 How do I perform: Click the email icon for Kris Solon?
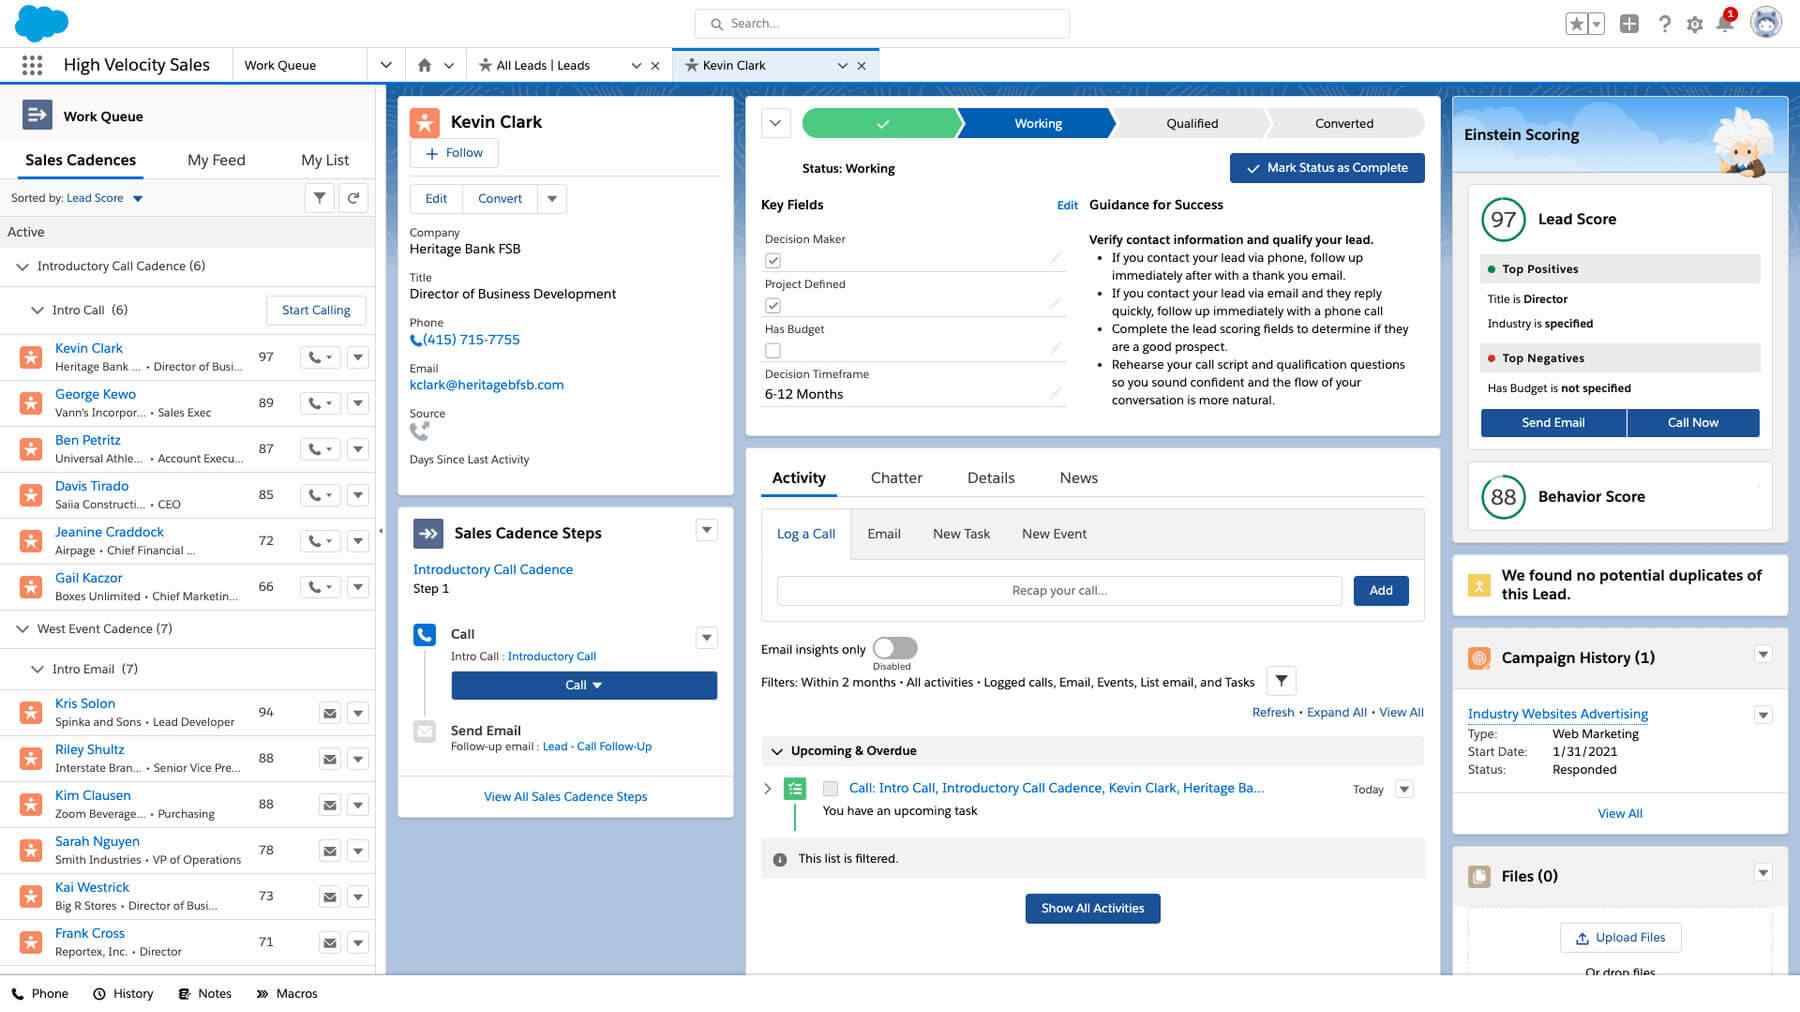(x=329, y=713)
